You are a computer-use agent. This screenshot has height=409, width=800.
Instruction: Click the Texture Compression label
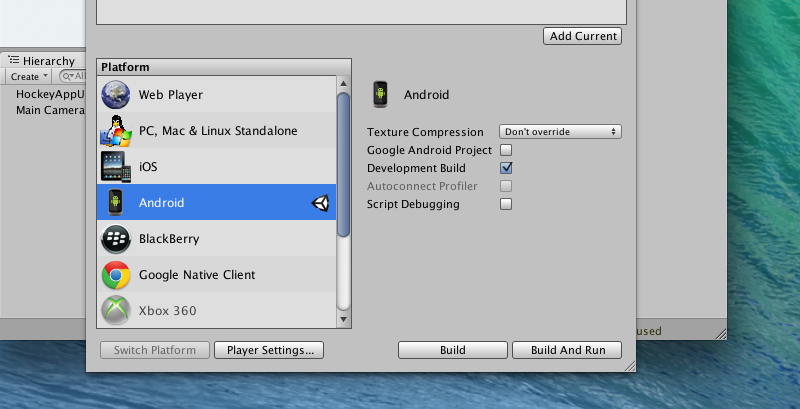425,132
